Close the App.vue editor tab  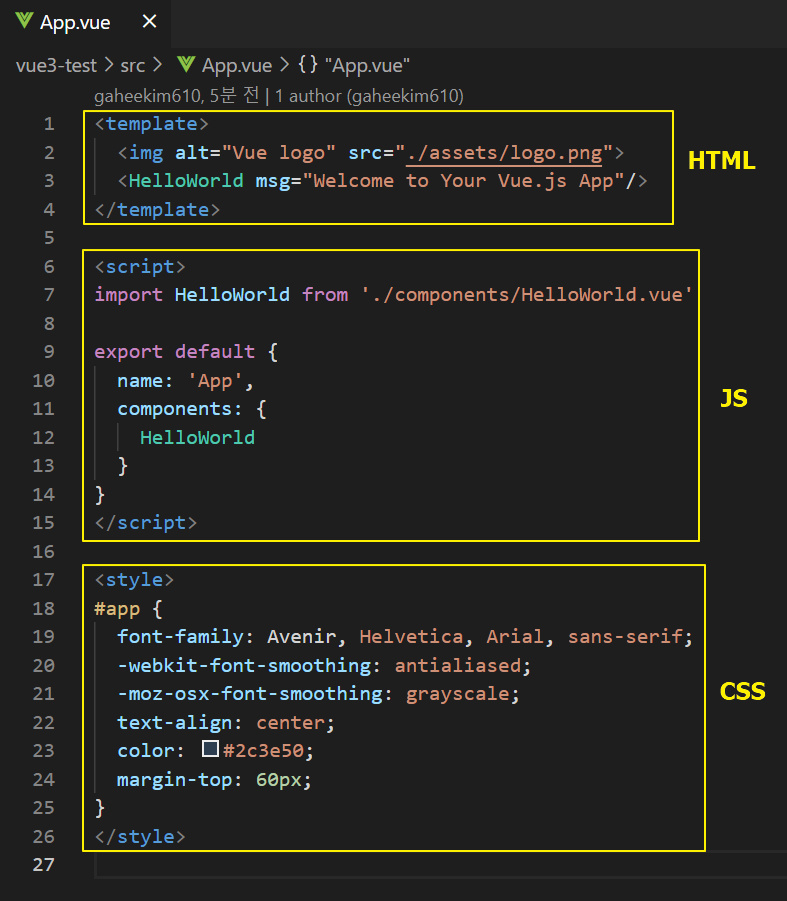click(x=149, y=22)
